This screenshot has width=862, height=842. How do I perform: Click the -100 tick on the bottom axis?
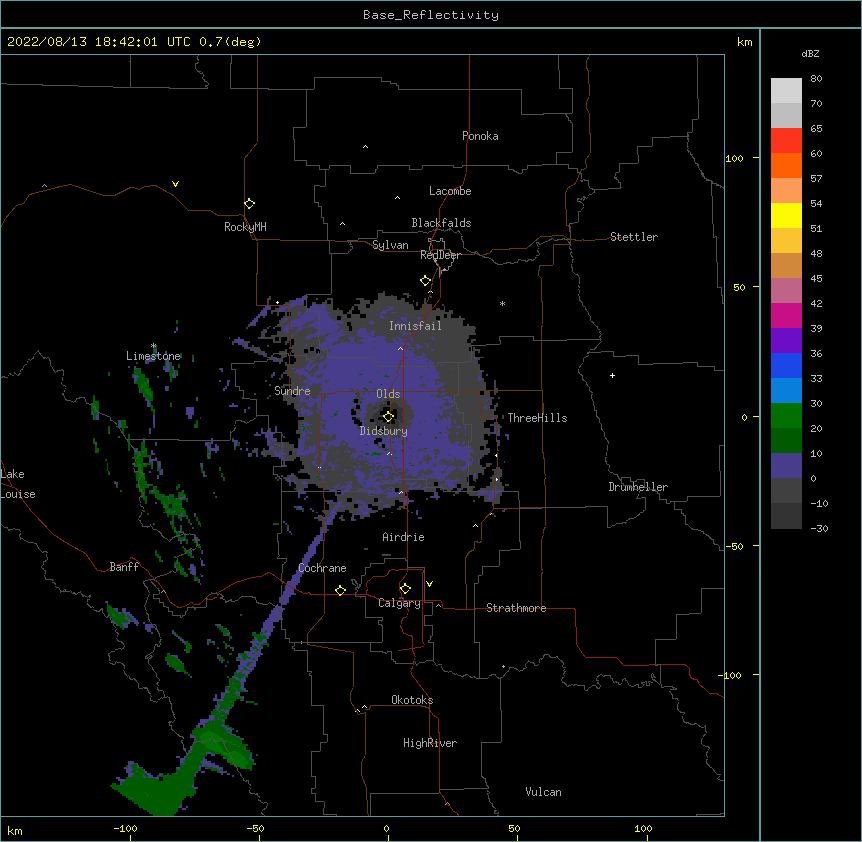point(125,828)
